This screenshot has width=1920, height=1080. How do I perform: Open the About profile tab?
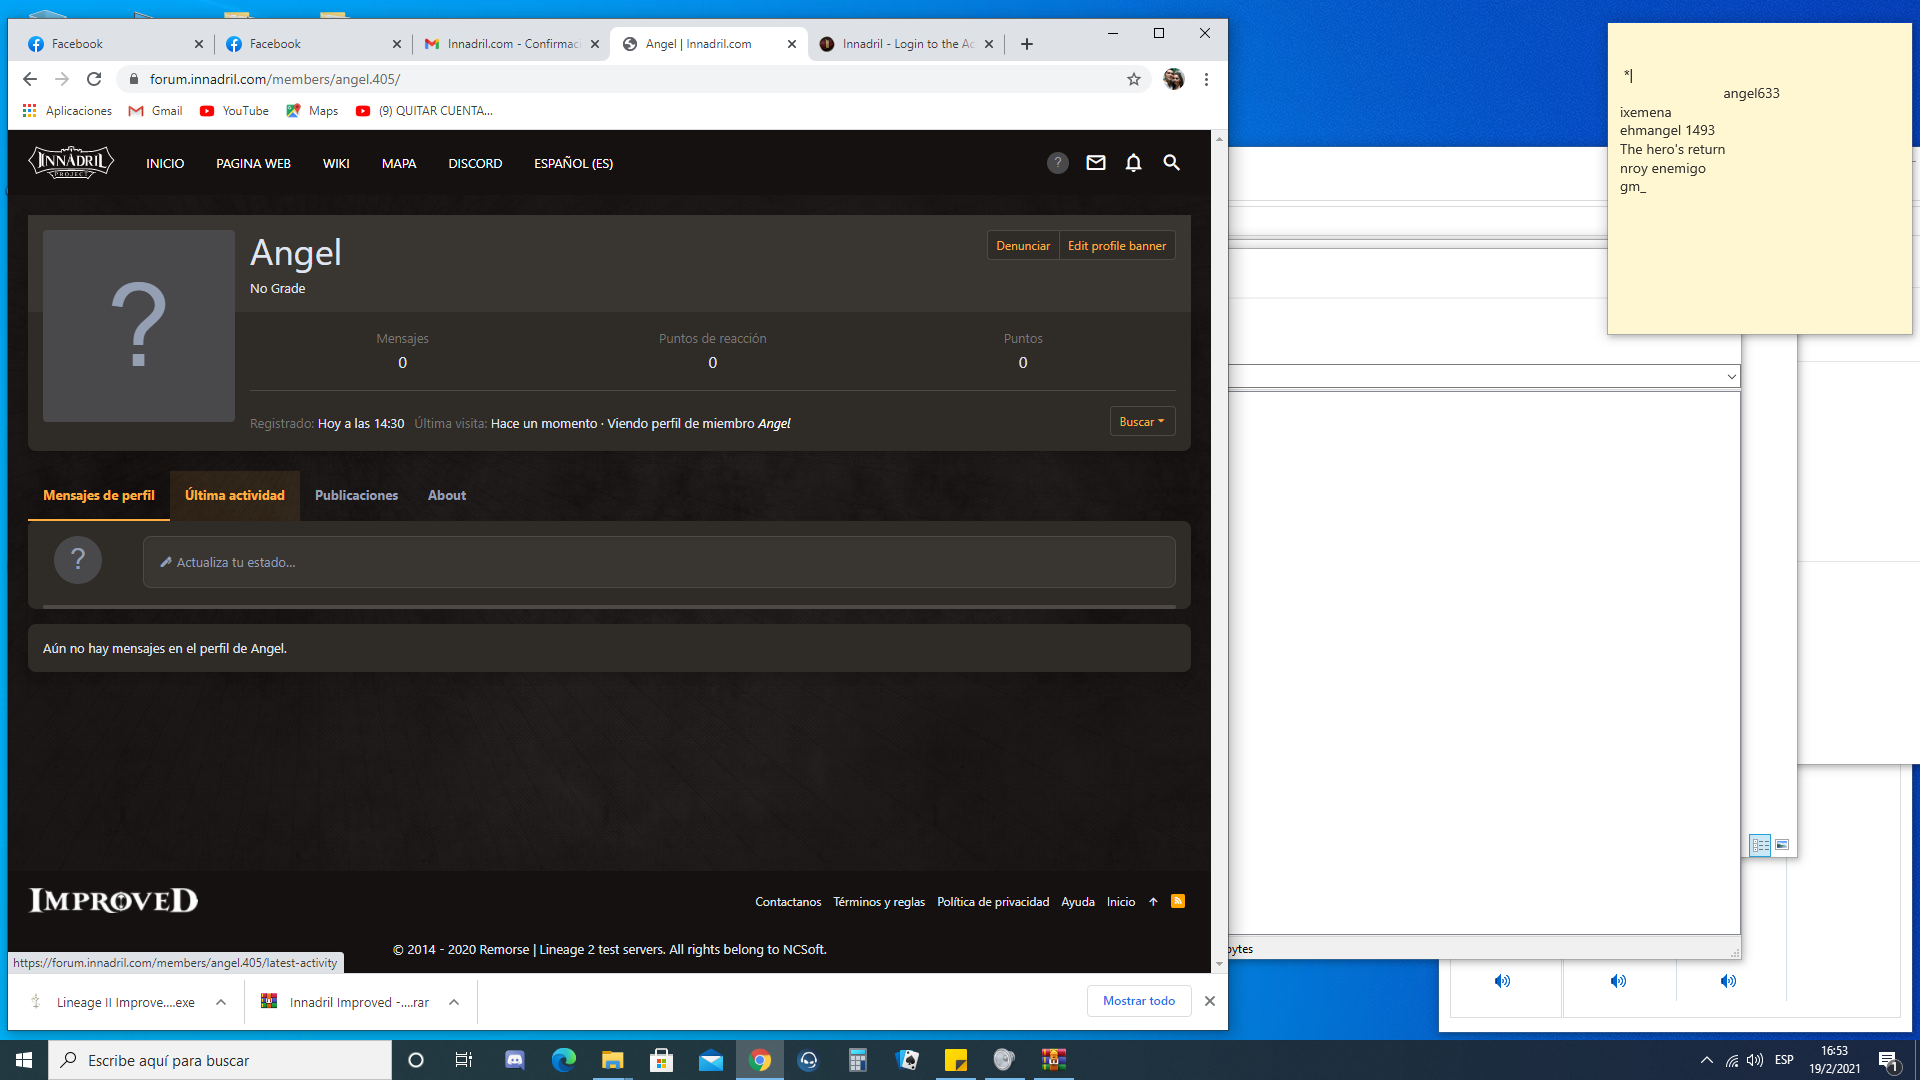[446, 495]
